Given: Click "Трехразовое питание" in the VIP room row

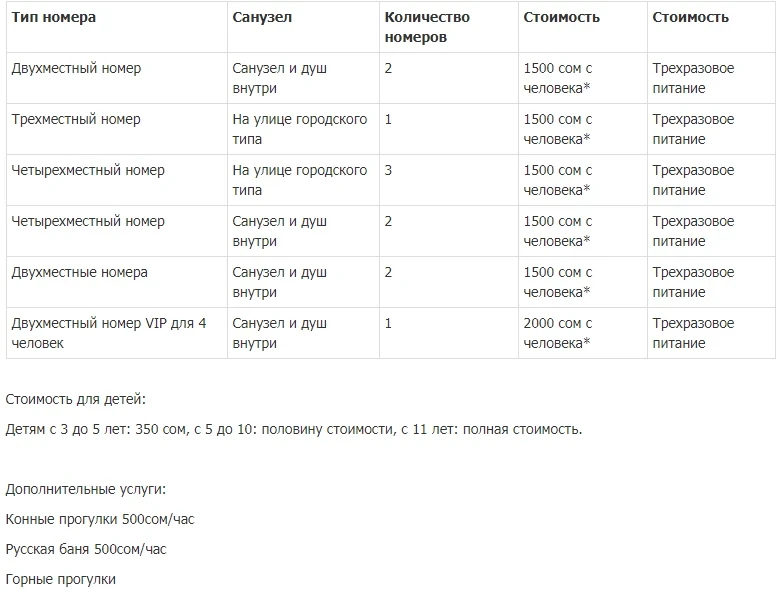Looking at the screenshot, I should pyautogui.click(x=693, y=333).
